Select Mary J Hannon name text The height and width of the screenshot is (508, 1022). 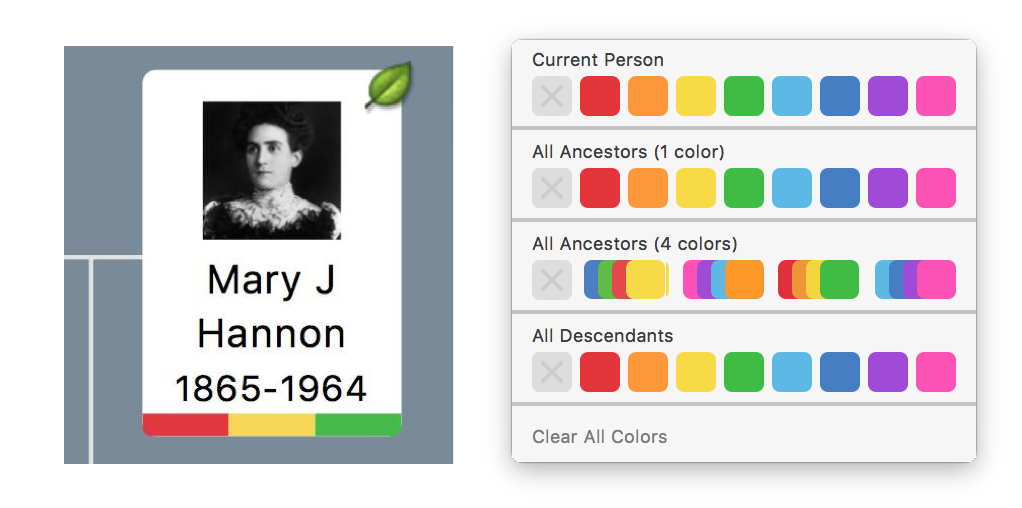coord(271,306)
